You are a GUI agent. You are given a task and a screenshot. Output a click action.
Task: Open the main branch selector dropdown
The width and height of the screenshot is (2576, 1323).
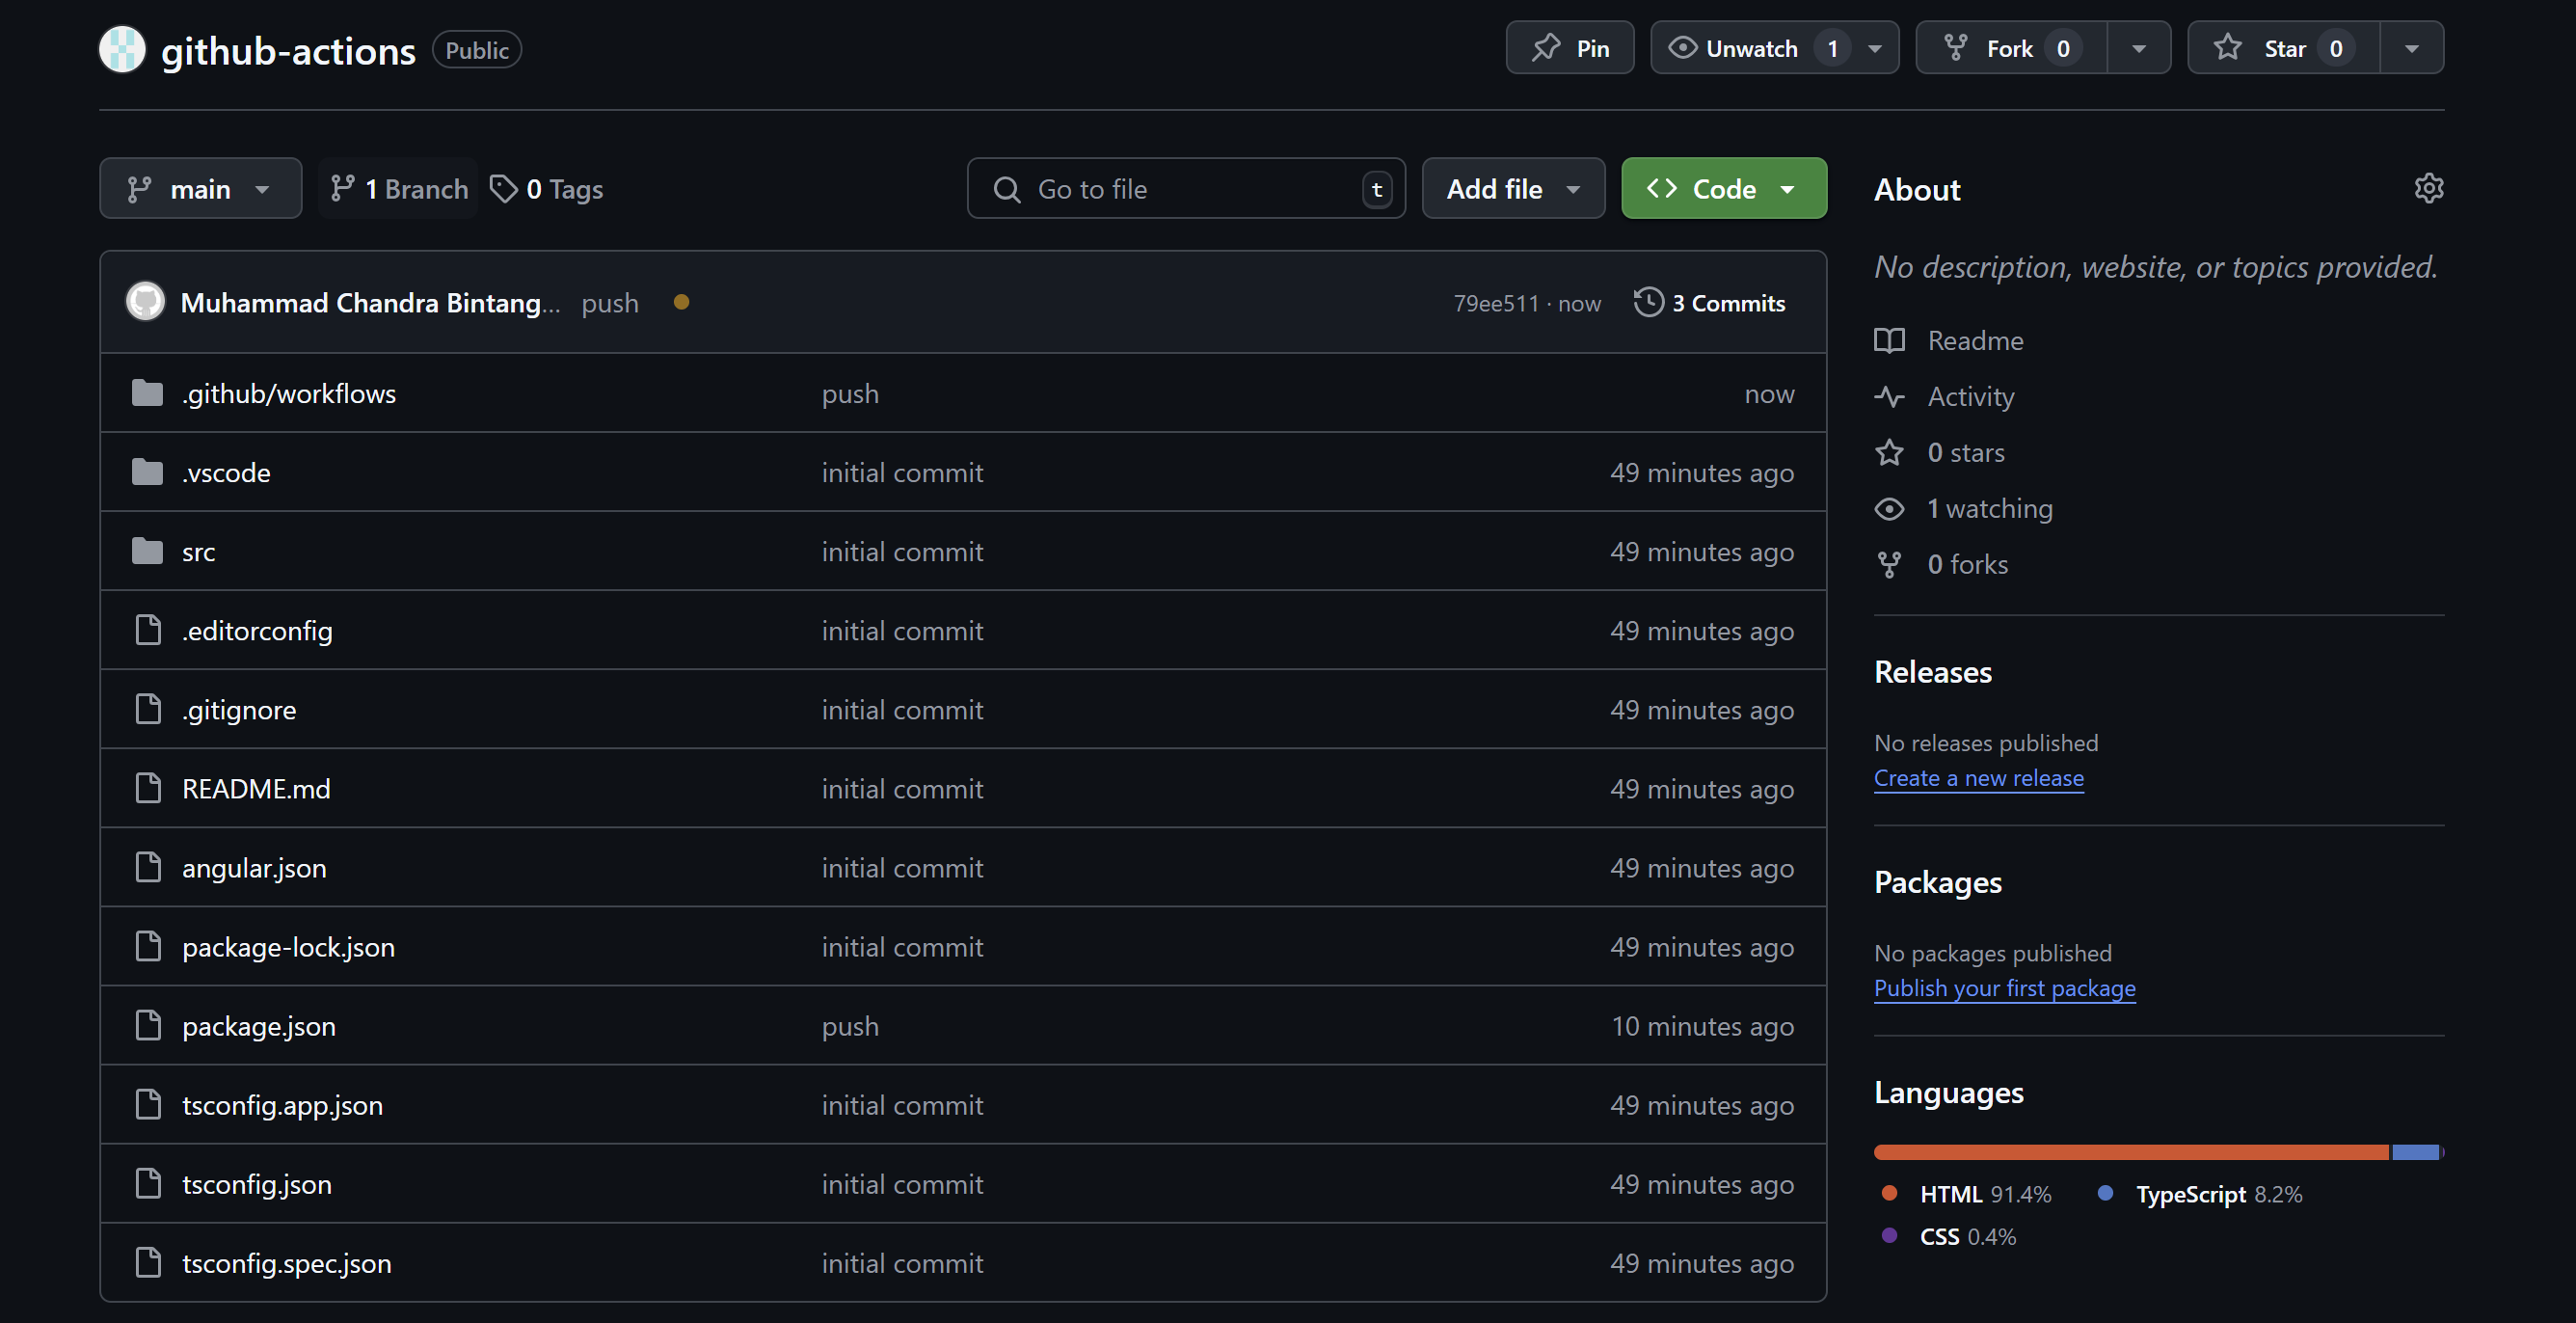click(x=200, y=188)
